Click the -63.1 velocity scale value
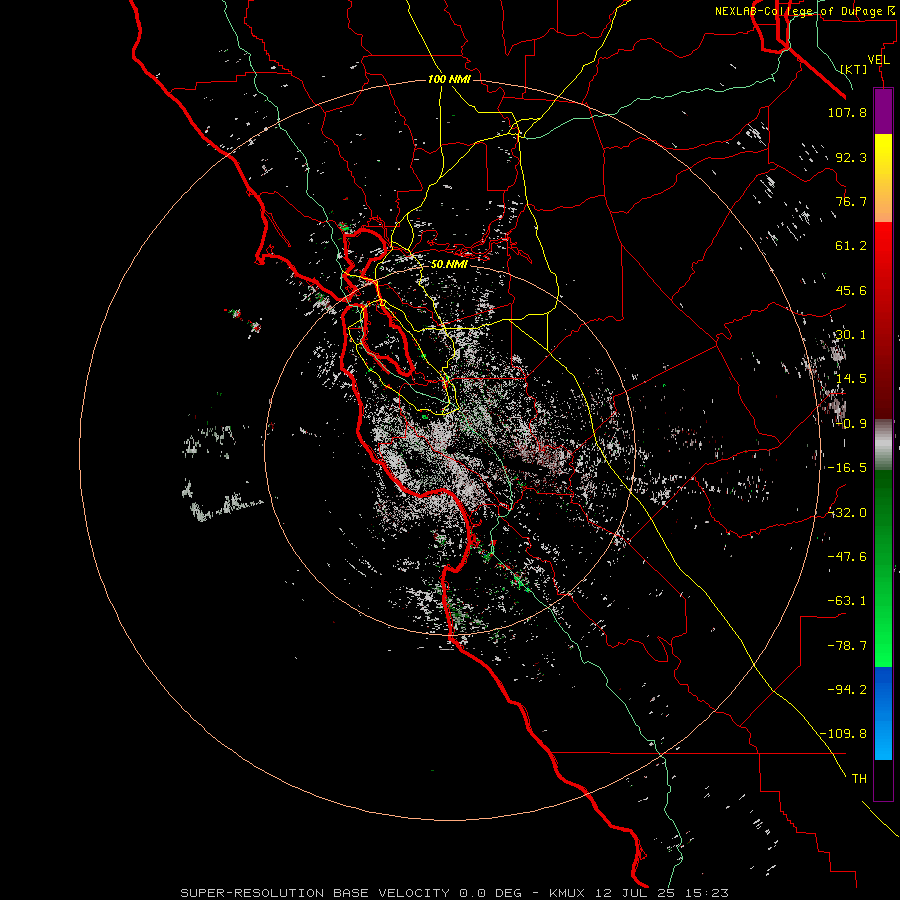 coord(847,601)
